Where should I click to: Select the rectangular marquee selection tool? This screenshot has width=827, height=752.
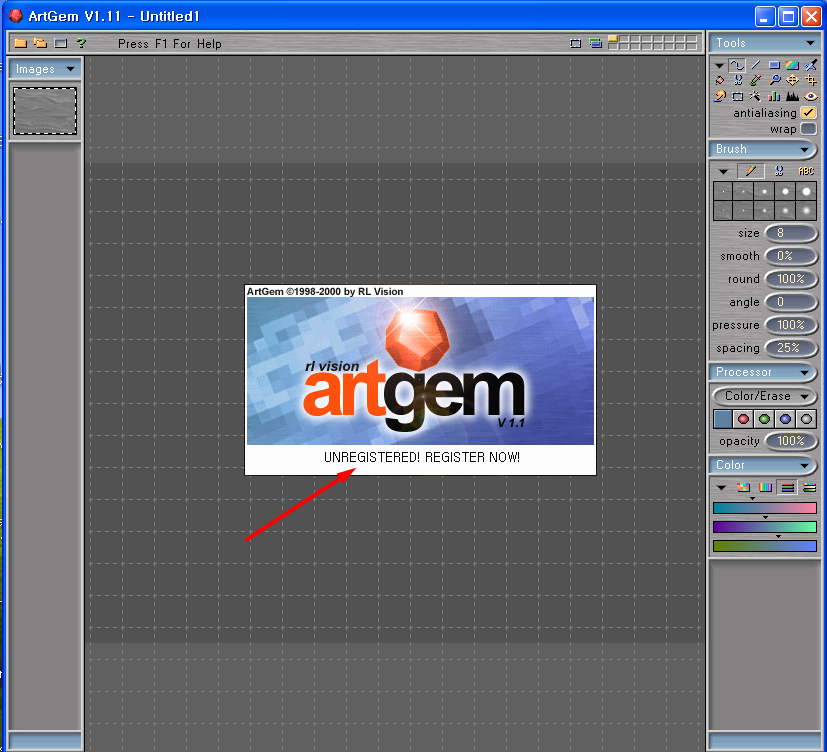point(738,96)
